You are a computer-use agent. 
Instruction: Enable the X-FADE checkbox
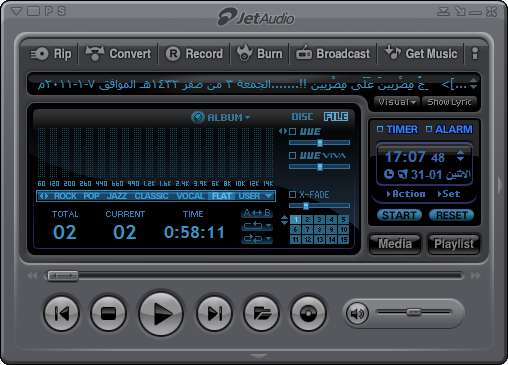pos(292,194)
